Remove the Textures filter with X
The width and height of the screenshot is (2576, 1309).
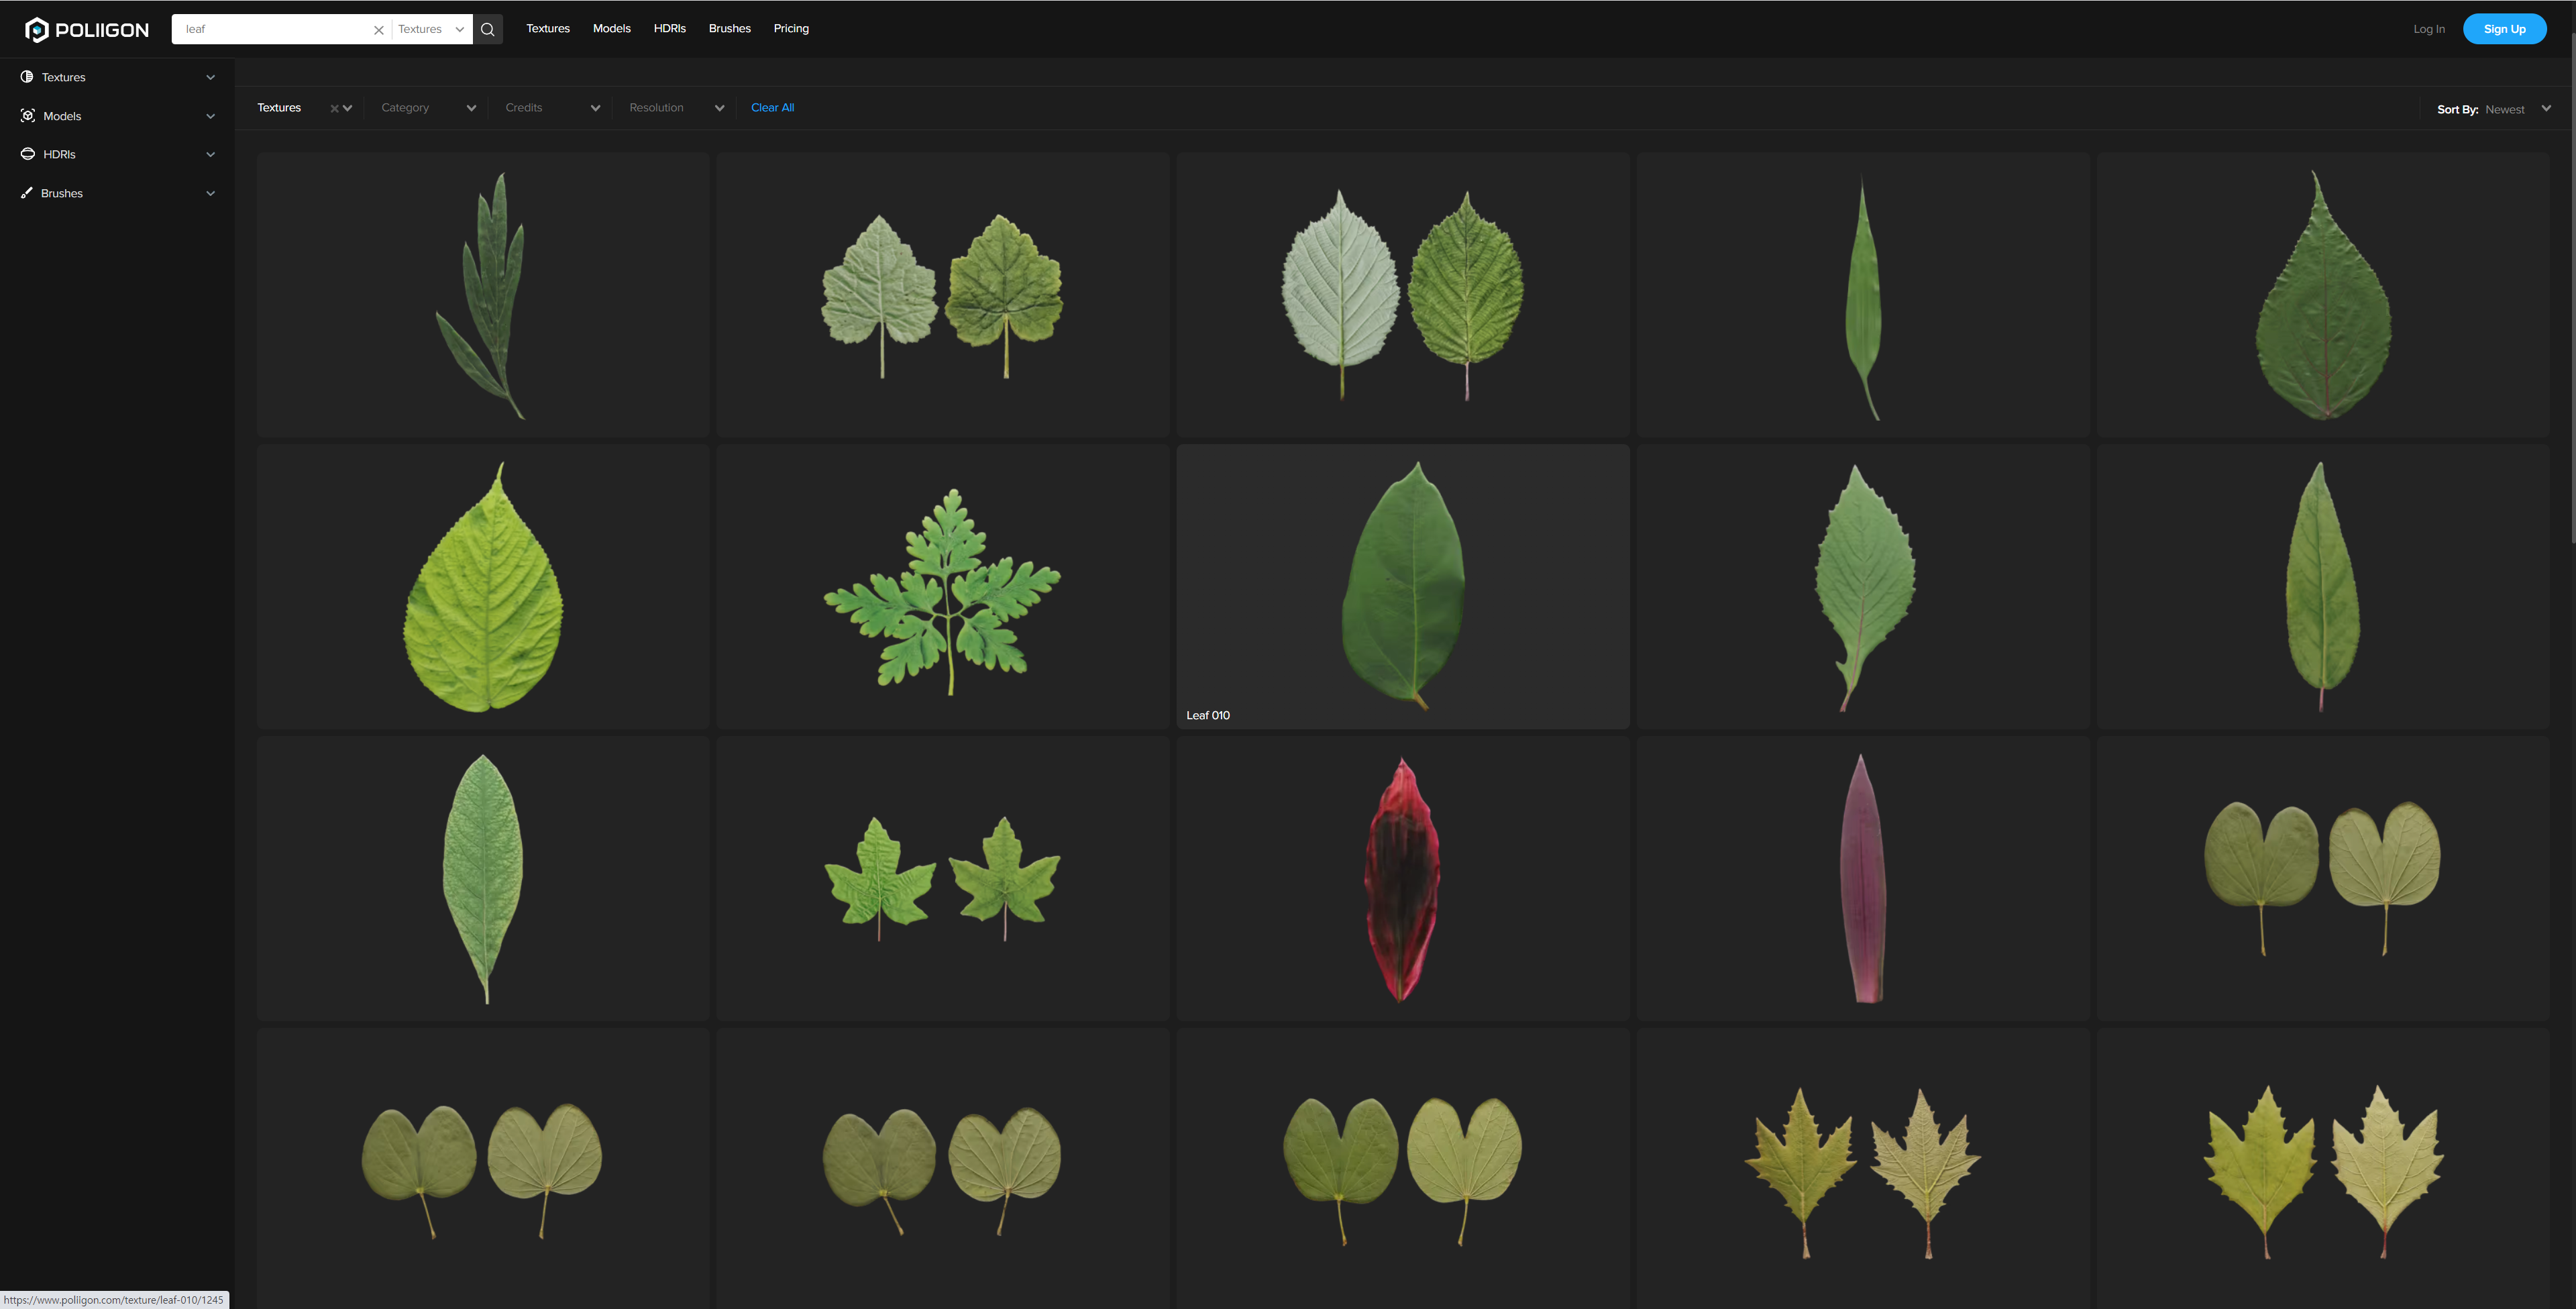(x=334, y=109)
